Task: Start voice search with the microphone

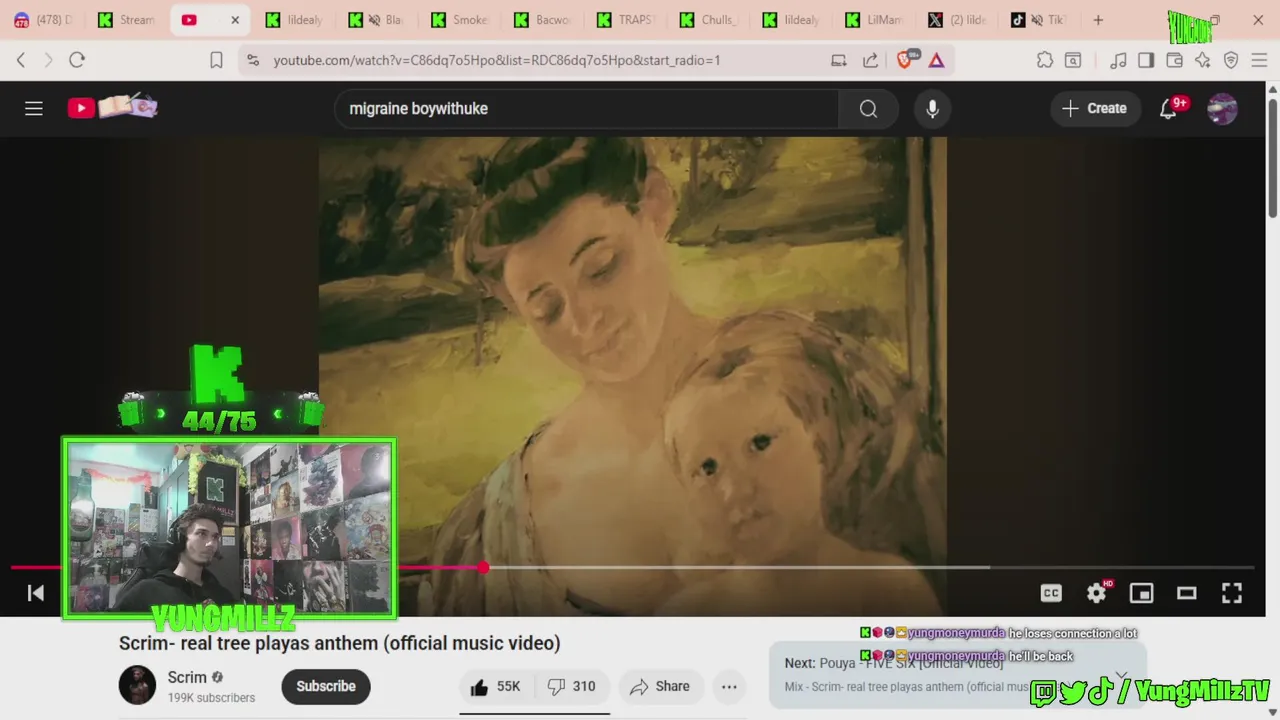Action: pyautogui.click(x=932, y=108)
